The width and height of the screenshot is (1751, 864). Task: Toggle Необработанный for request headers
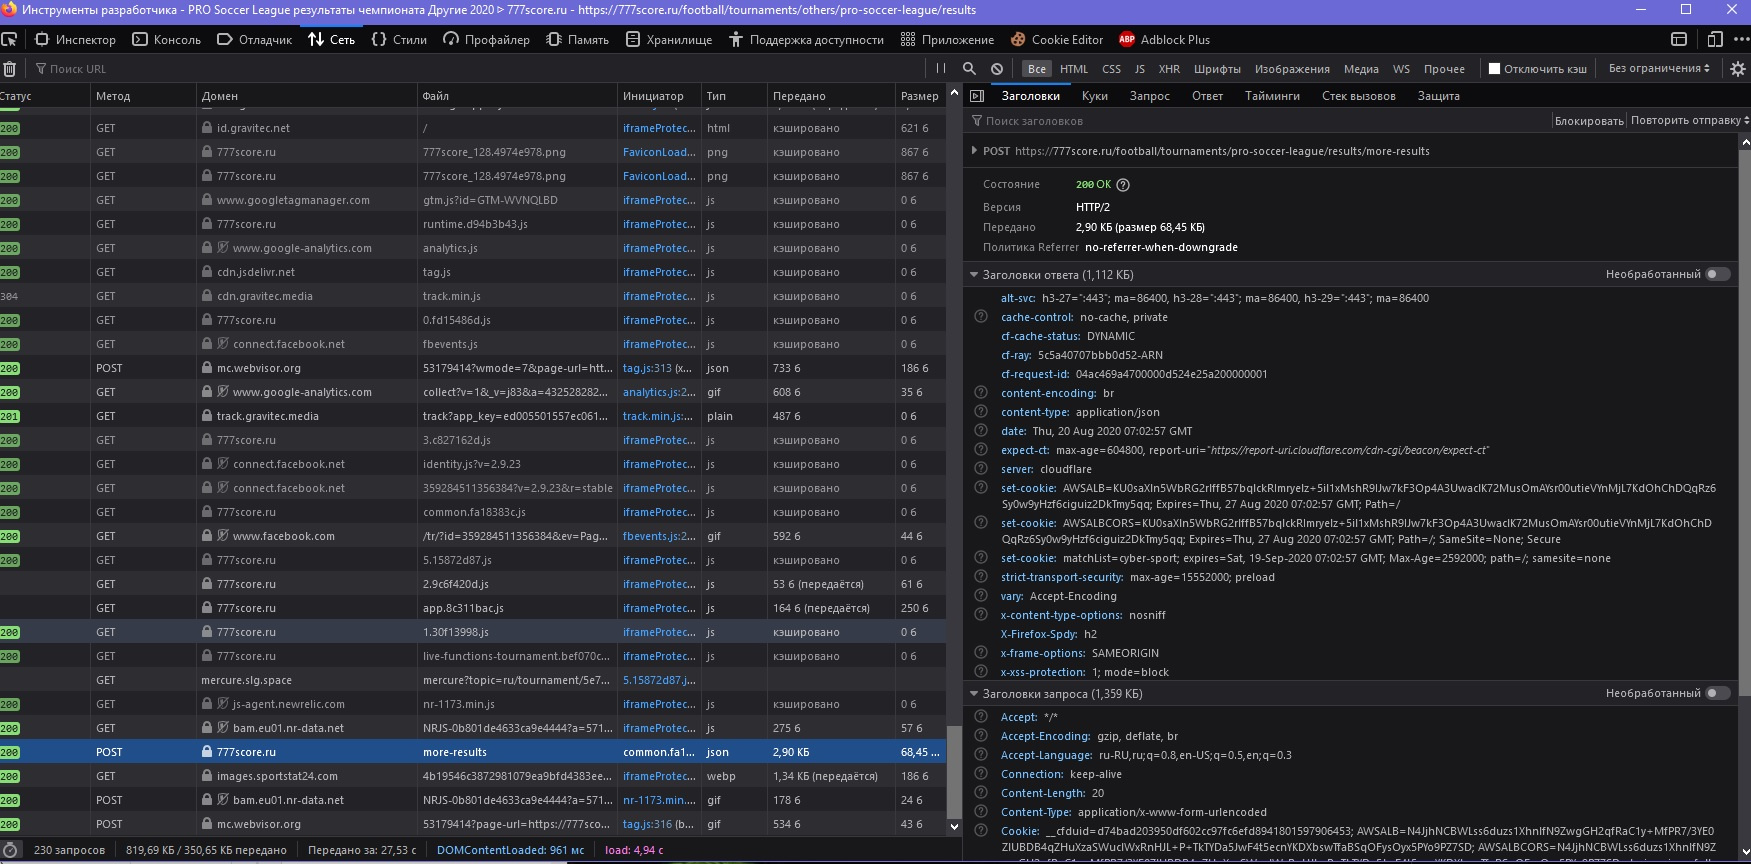[1717, 693]
